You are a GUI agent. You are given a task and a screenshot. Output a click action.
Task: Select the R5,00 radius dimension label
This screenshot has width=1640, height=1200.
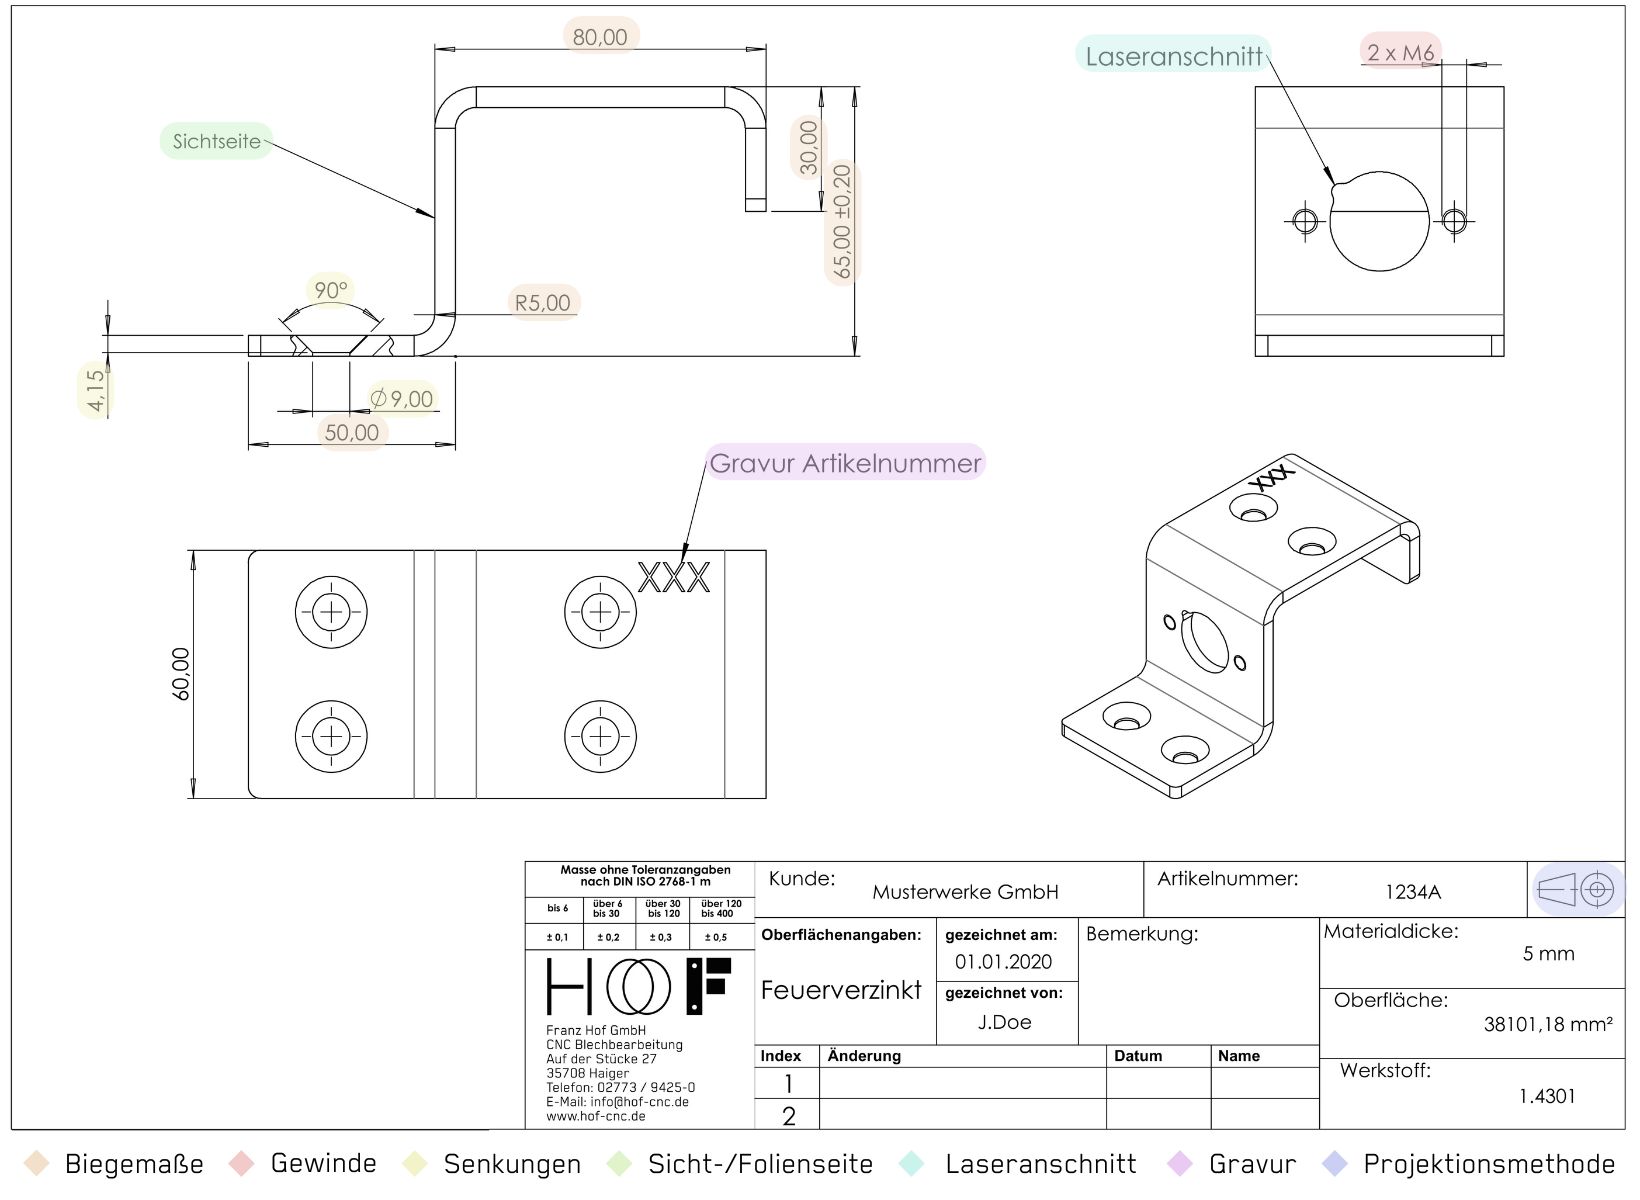pyautogui.click(x=543, y=302)
